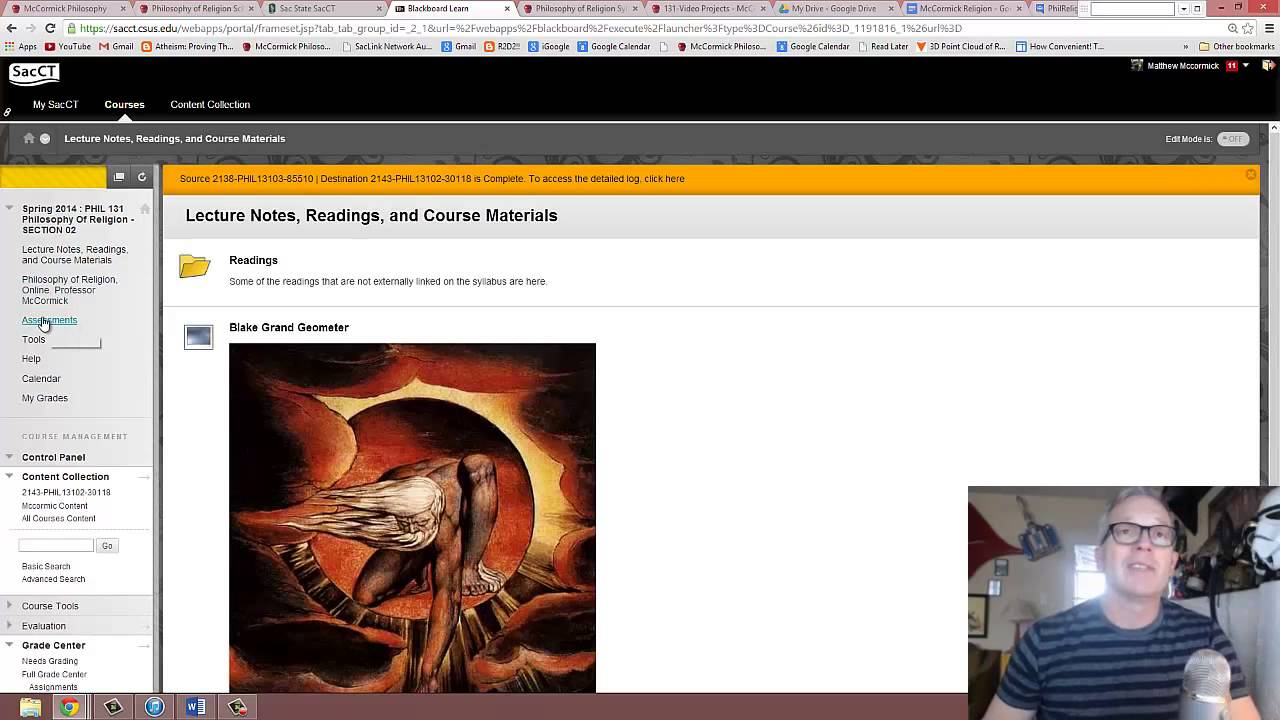Image resolution: width=1280 pixels, height=720 pixels.
Task: Open Microsoft Word from the taskbar
Action: point(196,707)
